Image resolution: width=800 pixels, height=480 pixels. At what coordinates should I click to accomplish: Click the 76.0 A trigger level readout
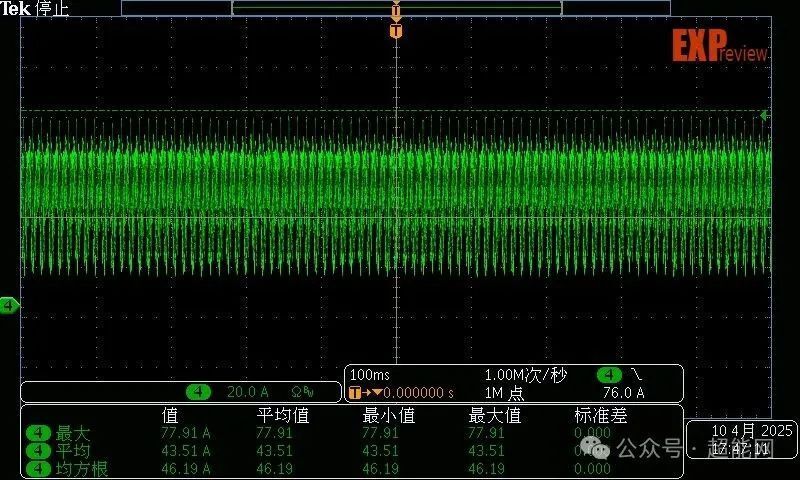coord(623,393)
